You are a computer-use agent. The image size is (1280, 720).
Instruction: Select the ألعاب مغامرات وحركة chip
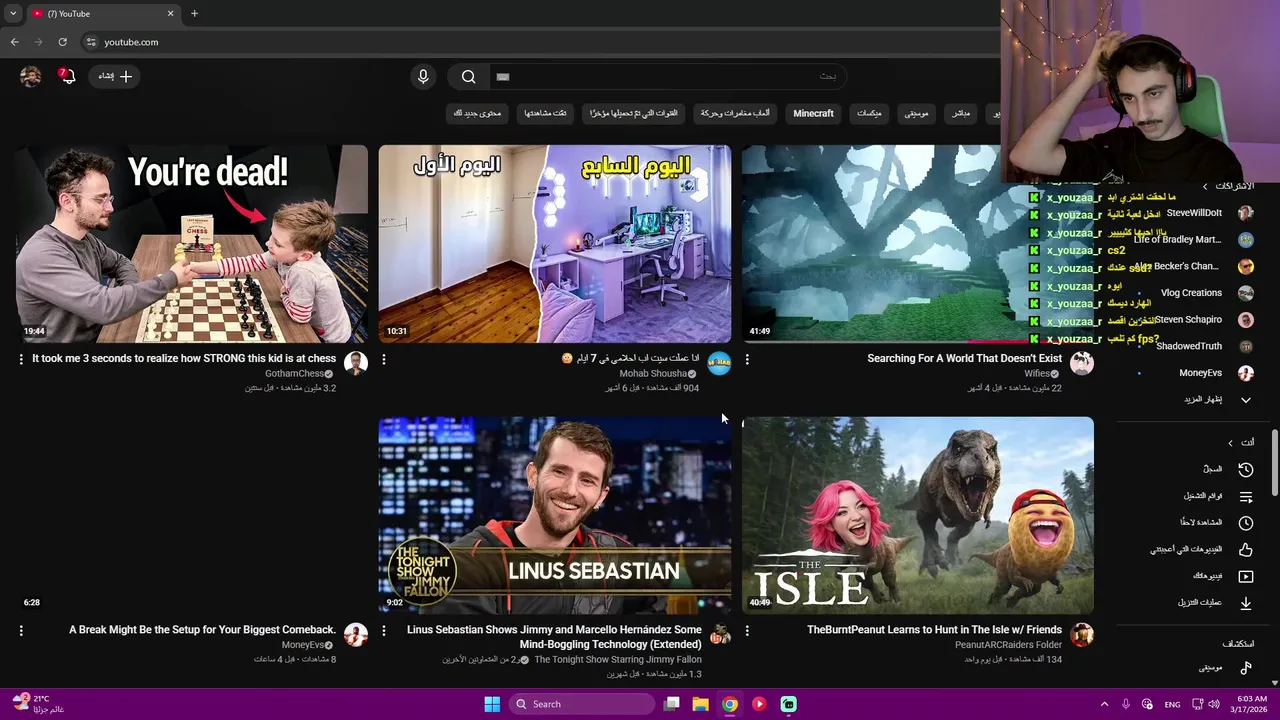tap(735, 113)
